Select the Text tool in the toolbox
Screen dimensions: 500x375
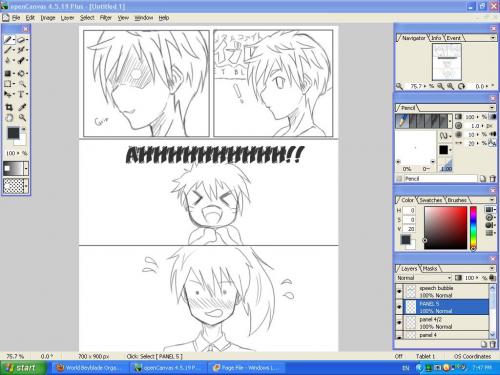click(21, 94)
